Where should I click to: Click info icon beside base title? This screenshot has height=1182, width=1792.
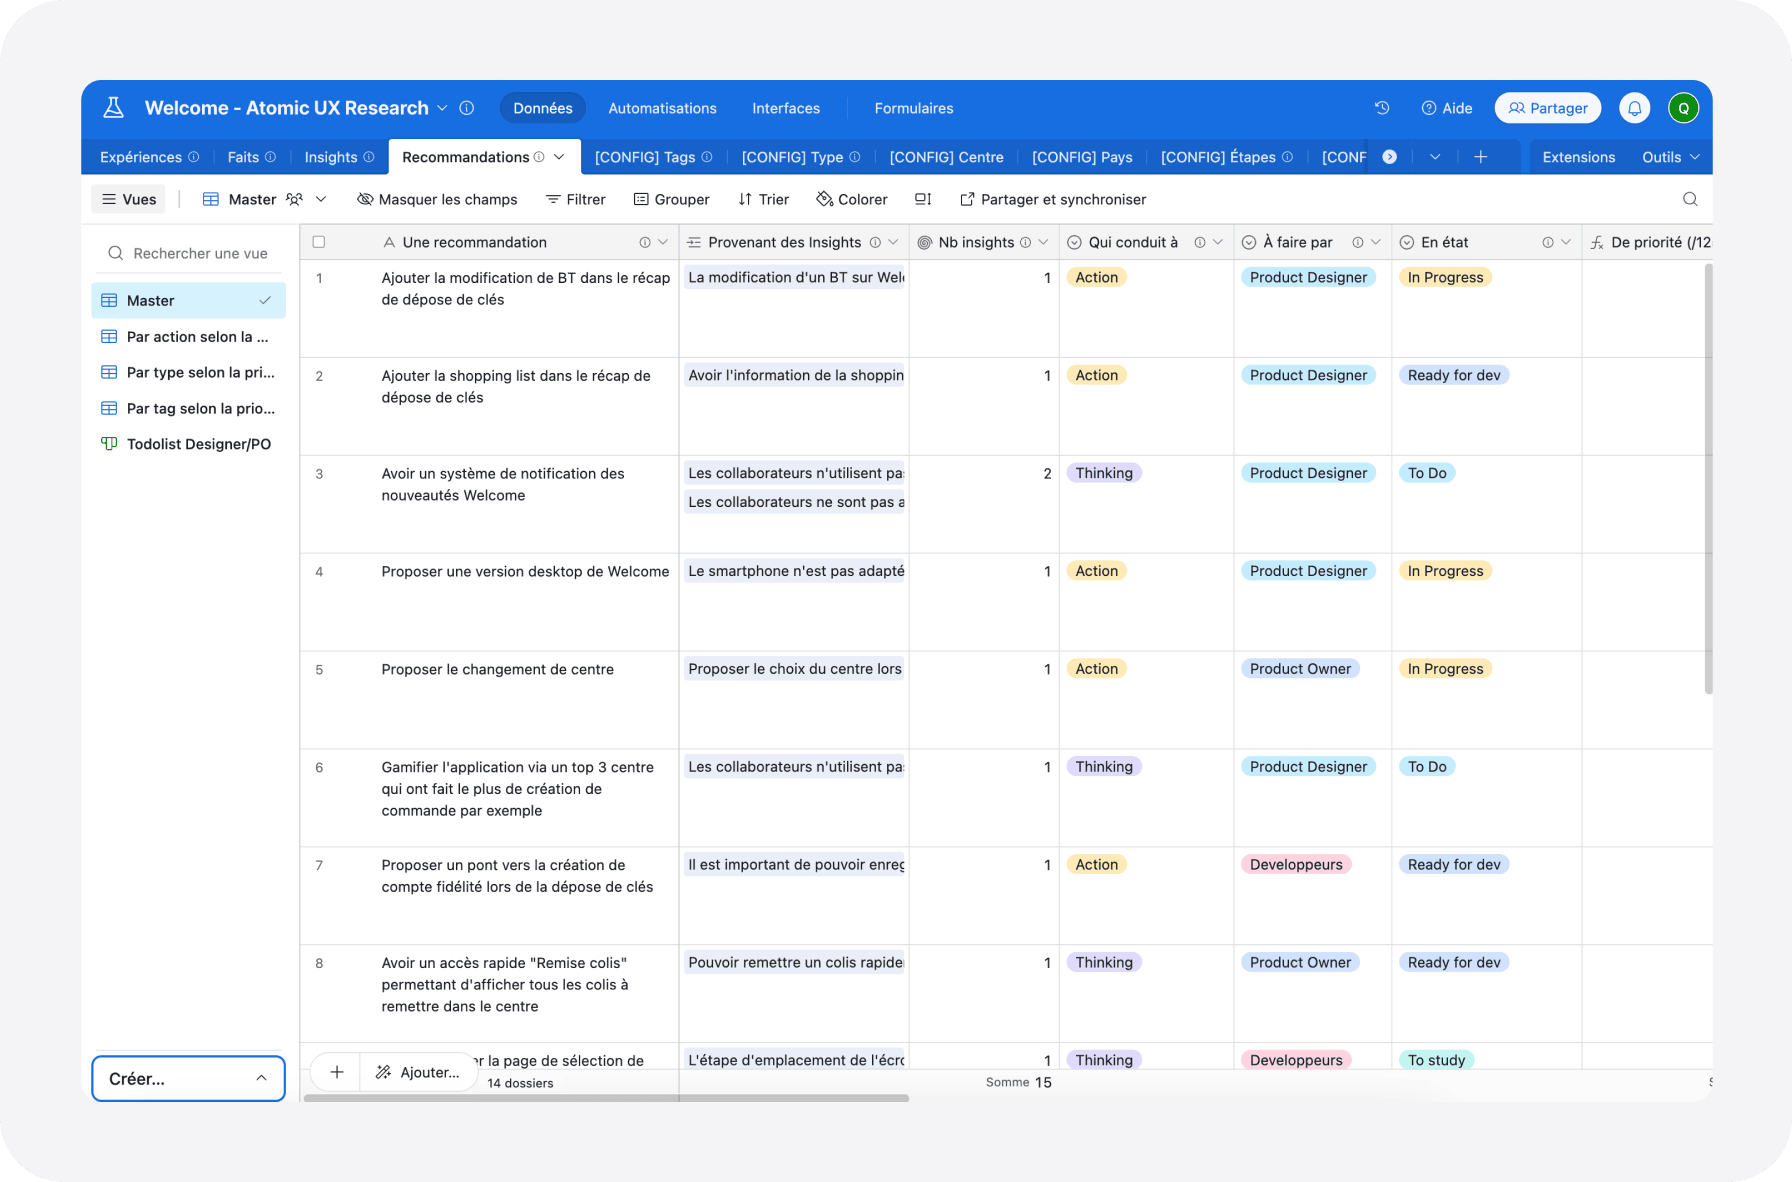click(x=467, y=108)
